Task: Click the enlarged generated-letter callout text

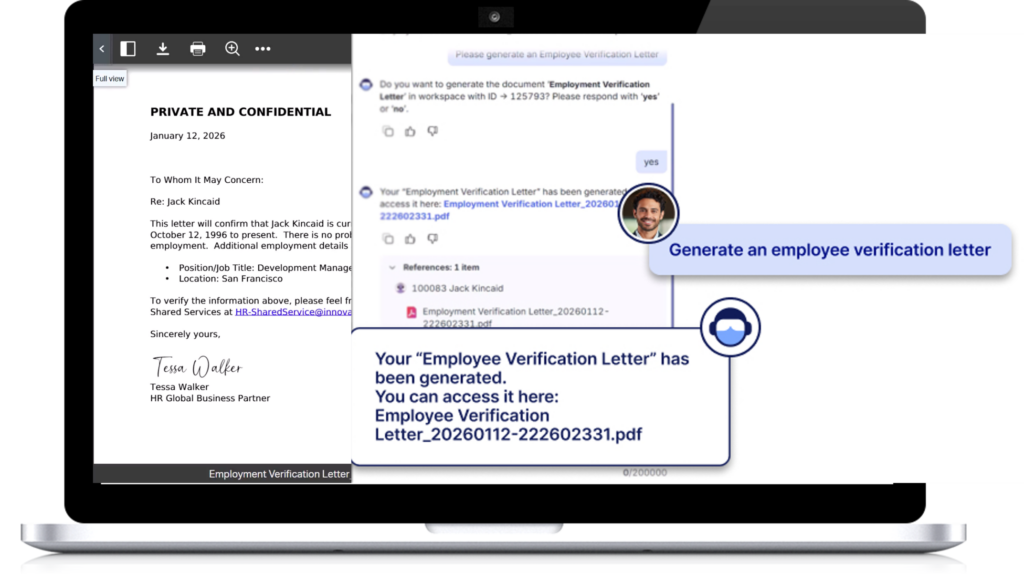Action: click(532, 397)
